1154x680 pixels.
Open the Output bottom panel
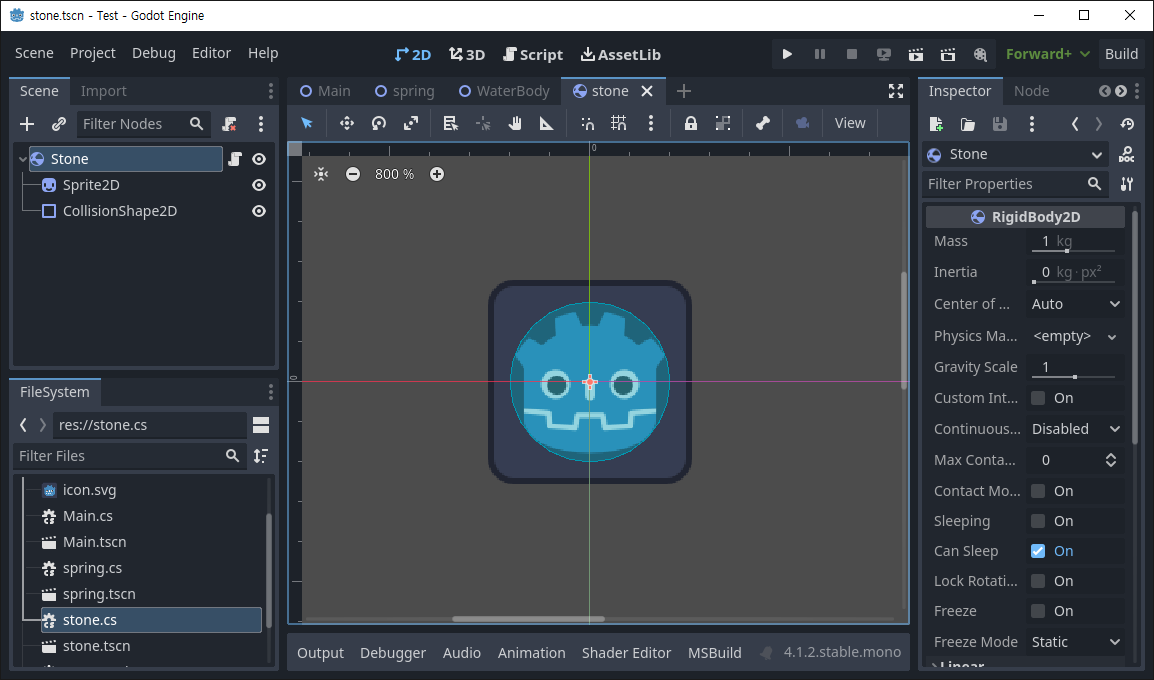click(x=320, y=653)
